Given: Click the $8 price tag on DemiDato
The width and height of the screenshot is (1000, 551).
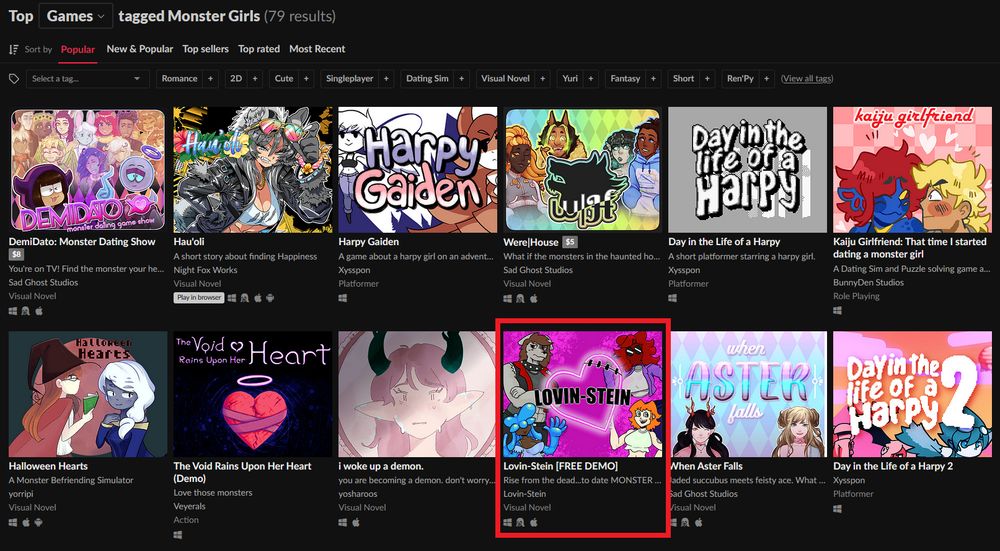Looking at the screenshot, I should point(17,254).
